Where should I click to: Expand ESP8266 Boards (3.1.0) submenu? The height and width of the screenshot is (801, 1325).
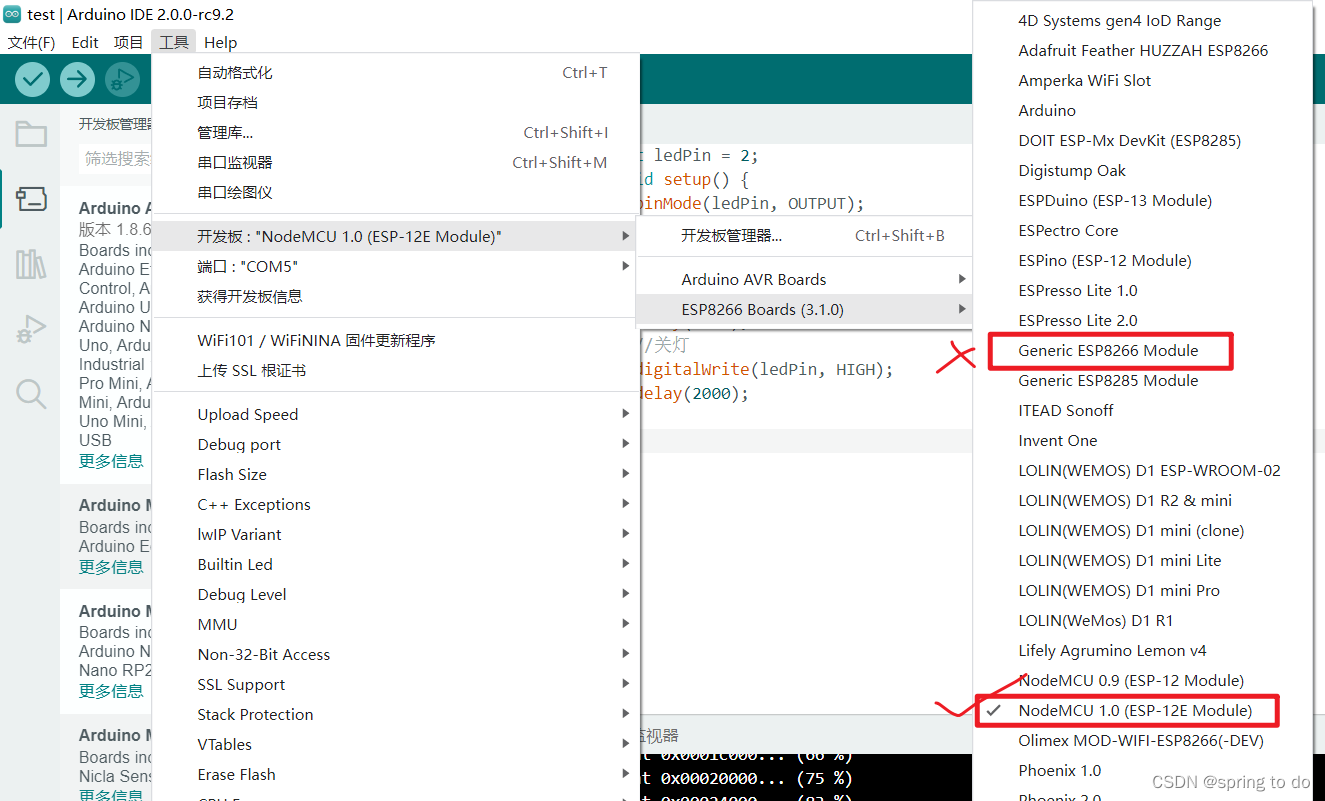[804, 310]
